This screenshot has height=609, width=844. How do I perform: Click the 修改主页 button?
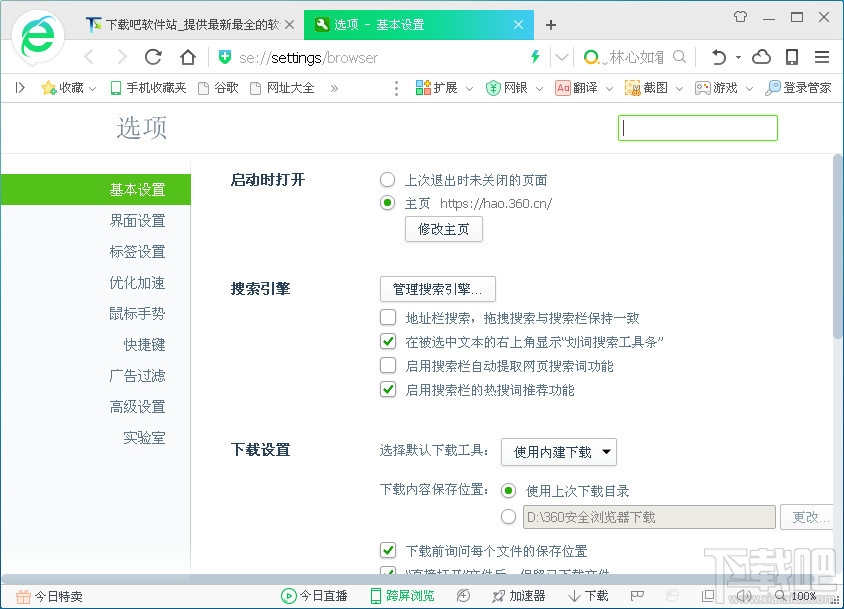pos(443,229)
